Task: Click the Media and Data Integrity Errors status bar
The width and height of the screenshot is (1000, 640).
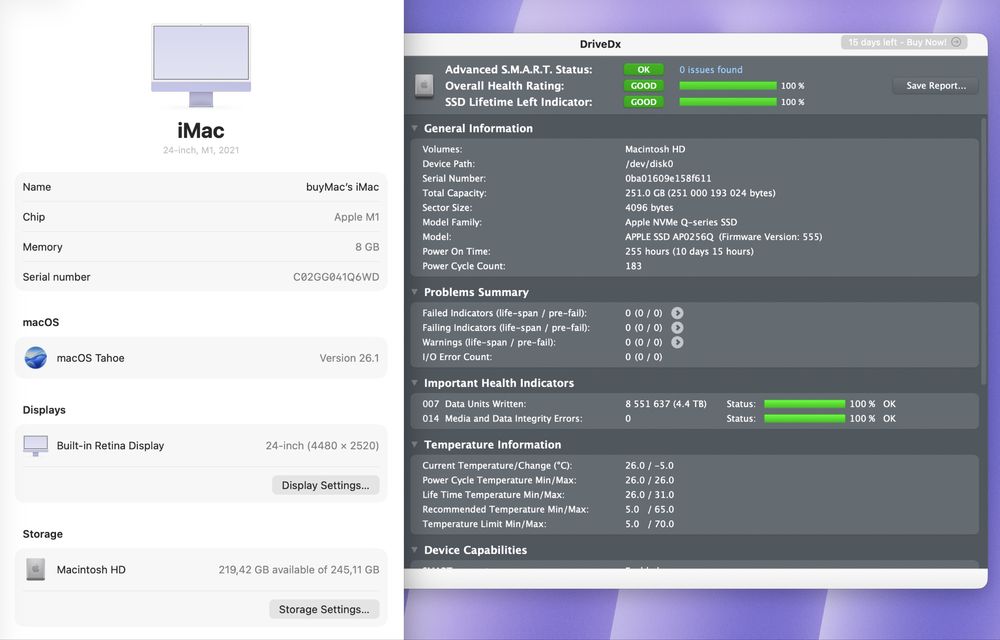Action: click(804, 418)
